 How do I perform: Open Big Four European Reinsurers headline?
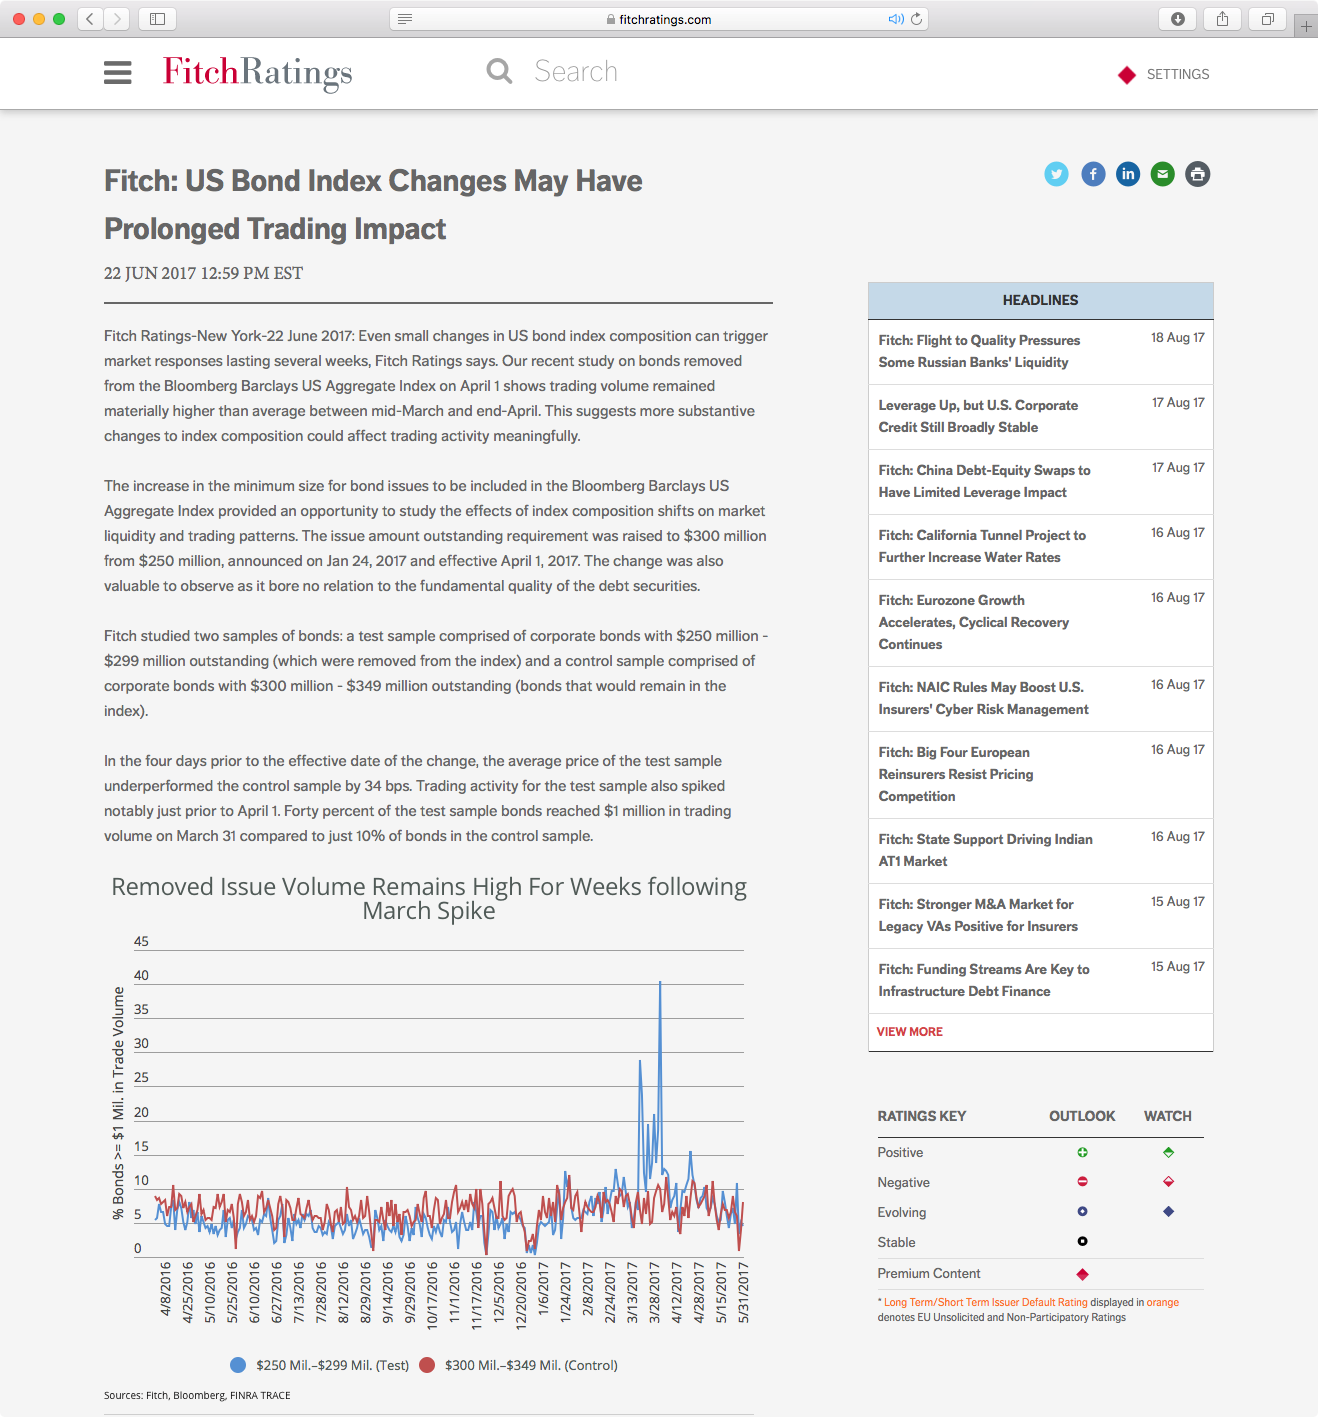(956, 774)
